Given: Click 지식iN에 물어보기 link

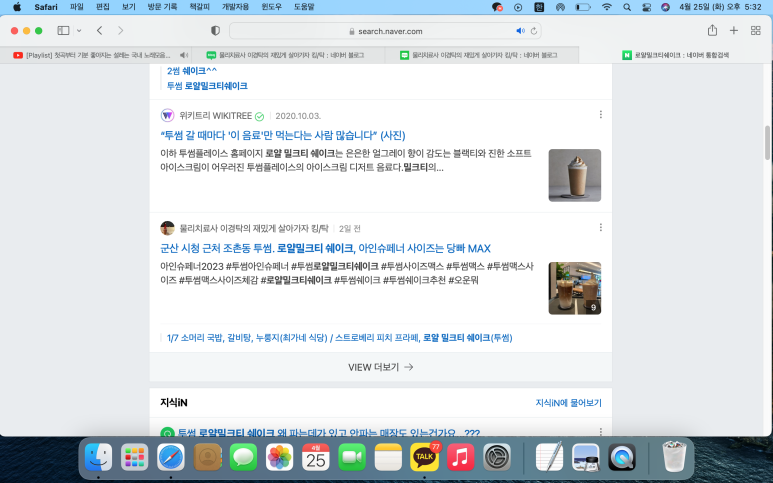Looking at the screenshot, I should (x=568, y=403).
